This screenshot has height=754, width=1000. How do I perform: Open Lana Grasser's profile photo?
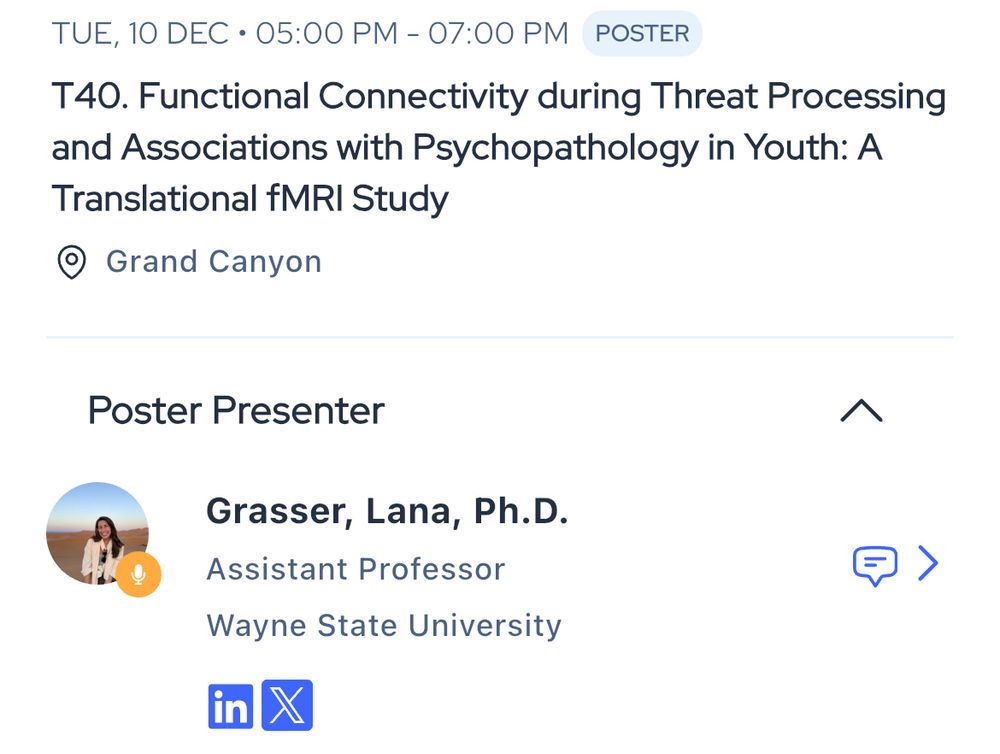coord(97,533)
